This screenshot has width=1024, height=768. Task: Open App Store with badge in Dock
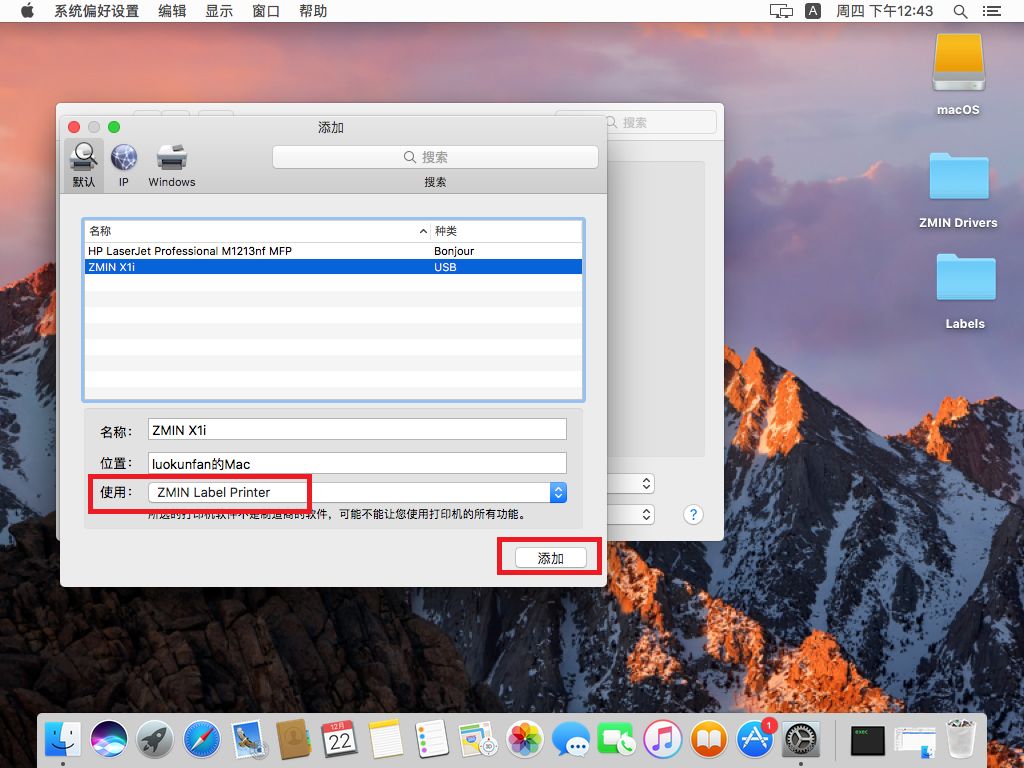tap(755, 739)
